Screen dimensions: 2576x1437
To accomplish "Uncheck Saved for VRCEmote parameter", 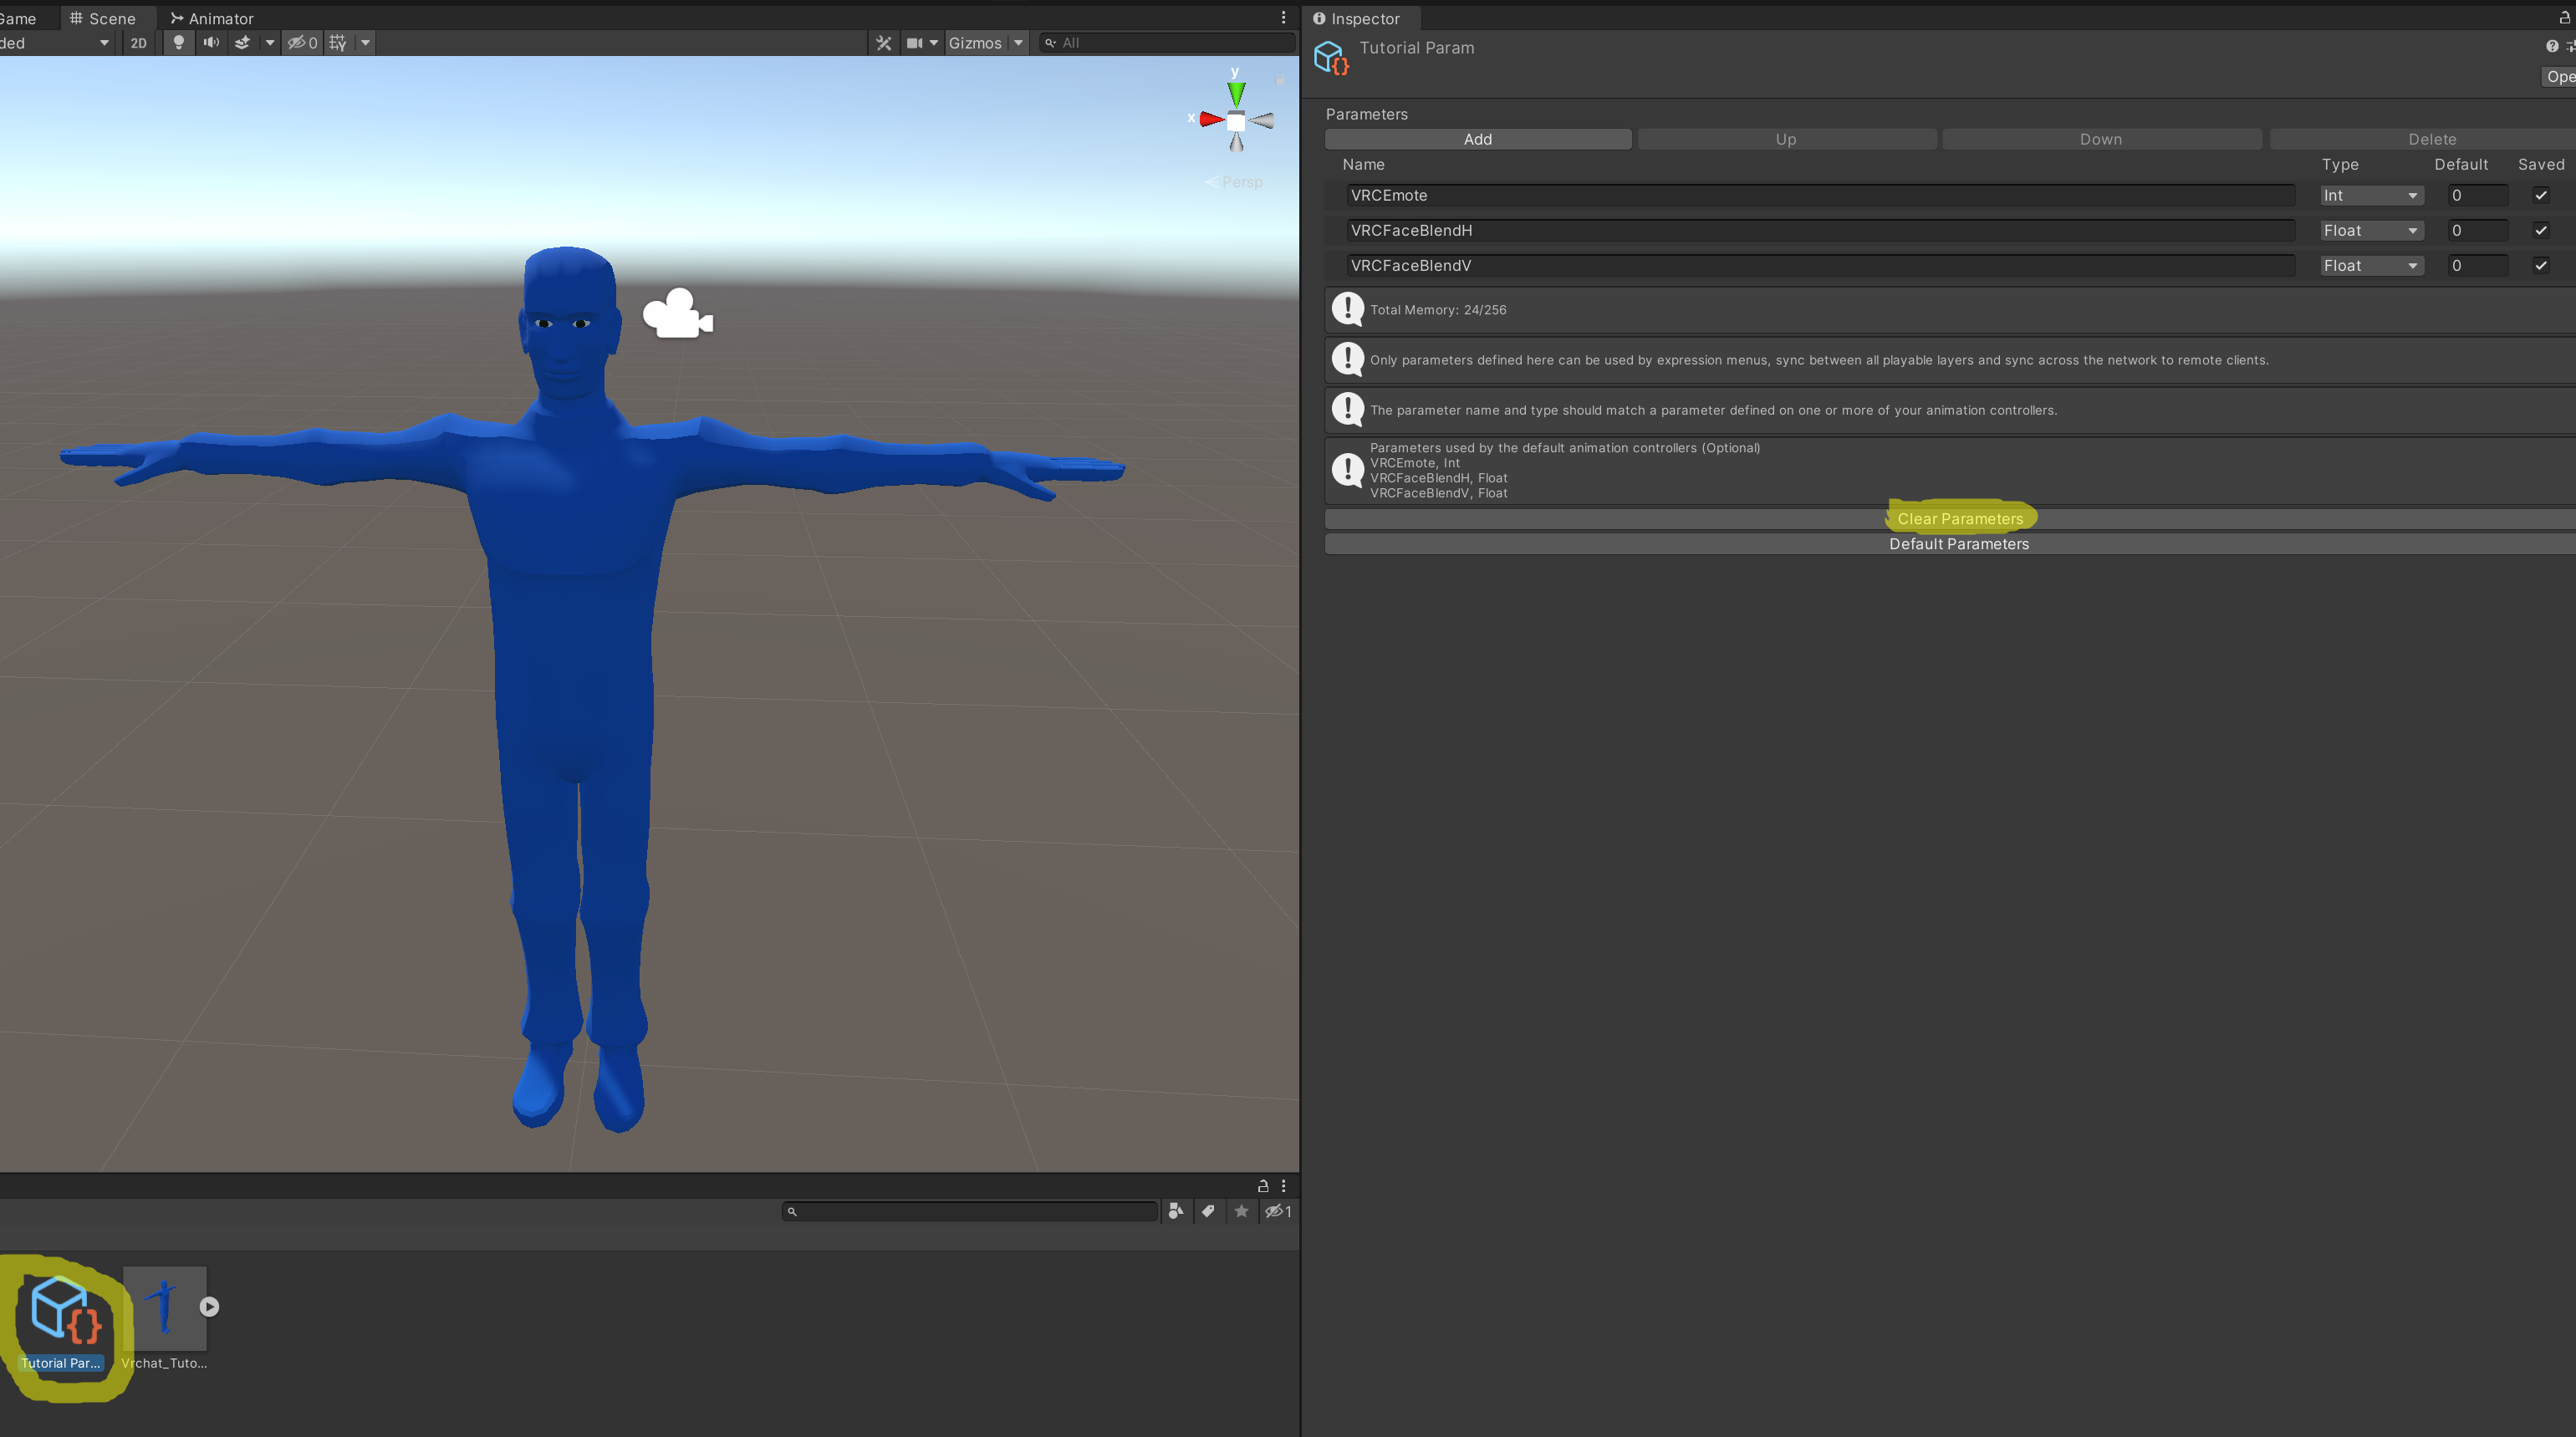I will 2540,195.
